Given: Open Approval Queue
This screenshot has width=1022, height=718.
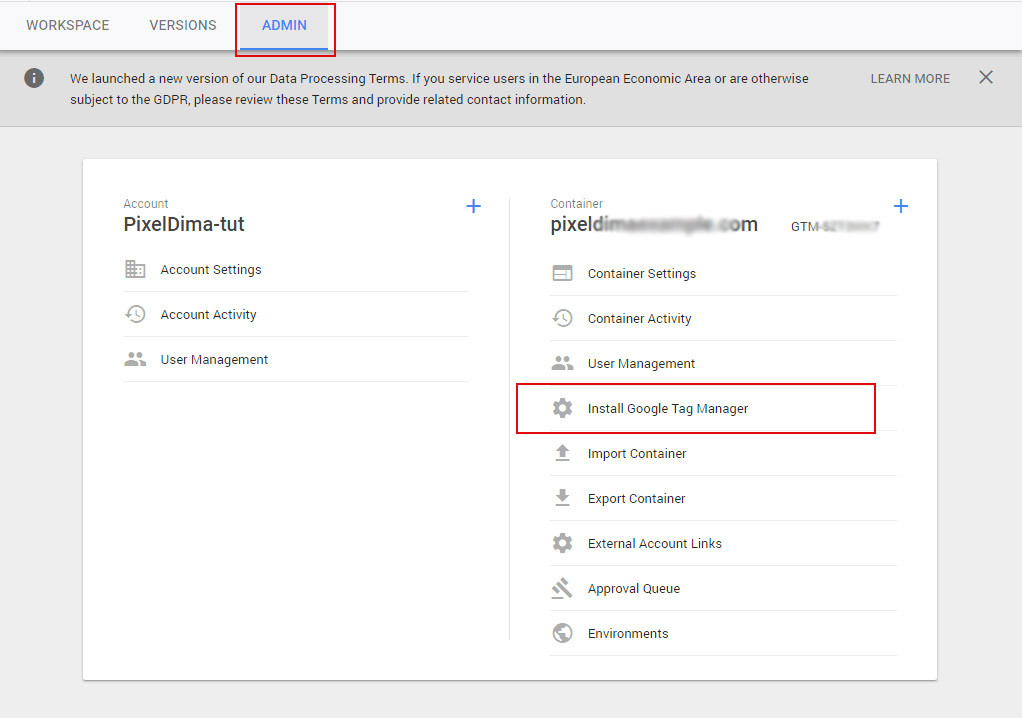Looking at the screenshot, I should [x=634, y=588].
